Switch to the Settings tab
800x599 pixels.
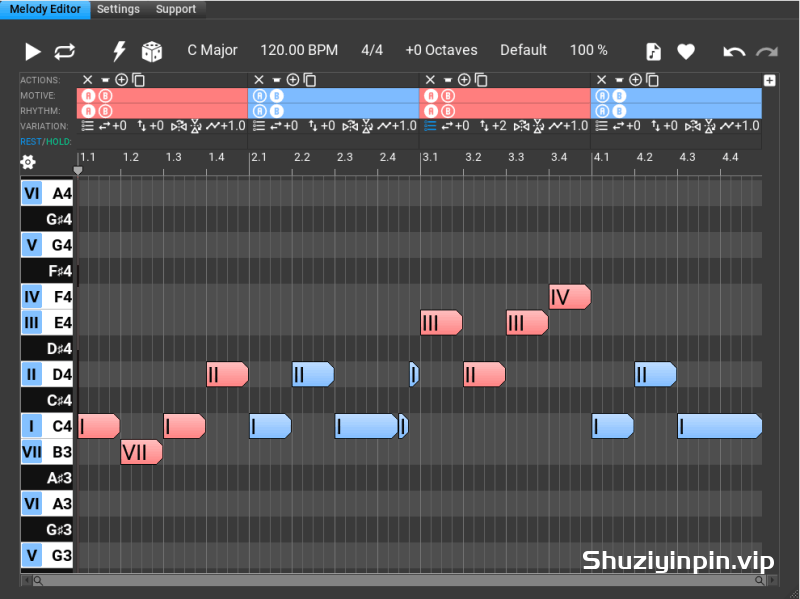pos(118,9)
